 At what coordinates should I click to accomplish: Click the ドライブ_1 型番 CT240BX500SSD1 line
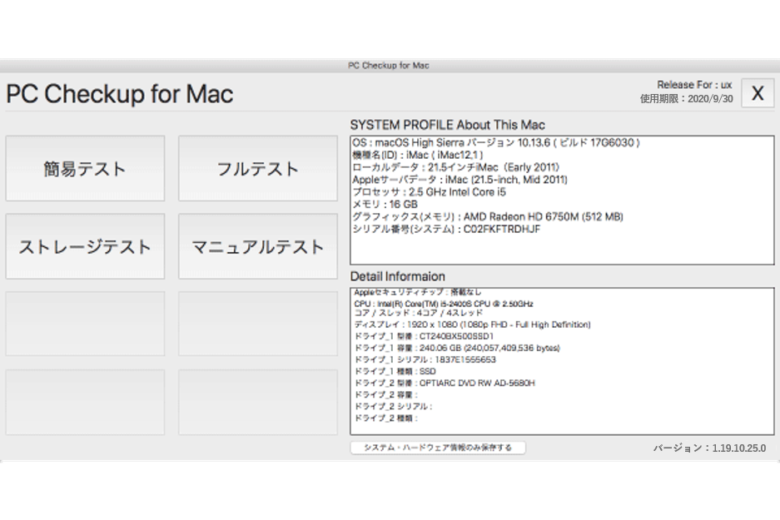[424, 336]
